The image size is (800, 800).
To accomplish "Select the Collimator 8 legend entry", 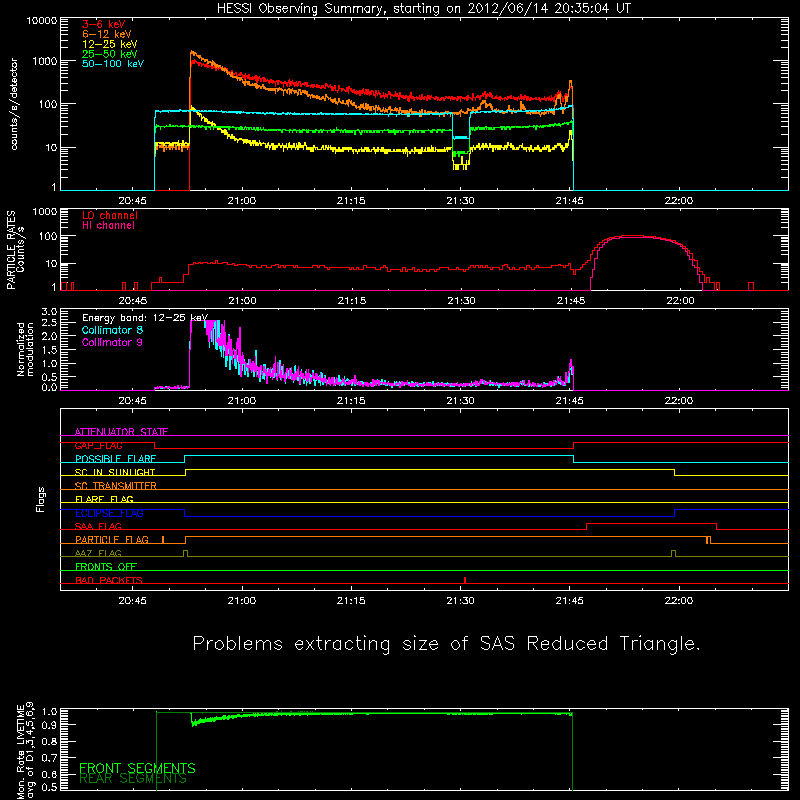I will [x=112, y=330].
